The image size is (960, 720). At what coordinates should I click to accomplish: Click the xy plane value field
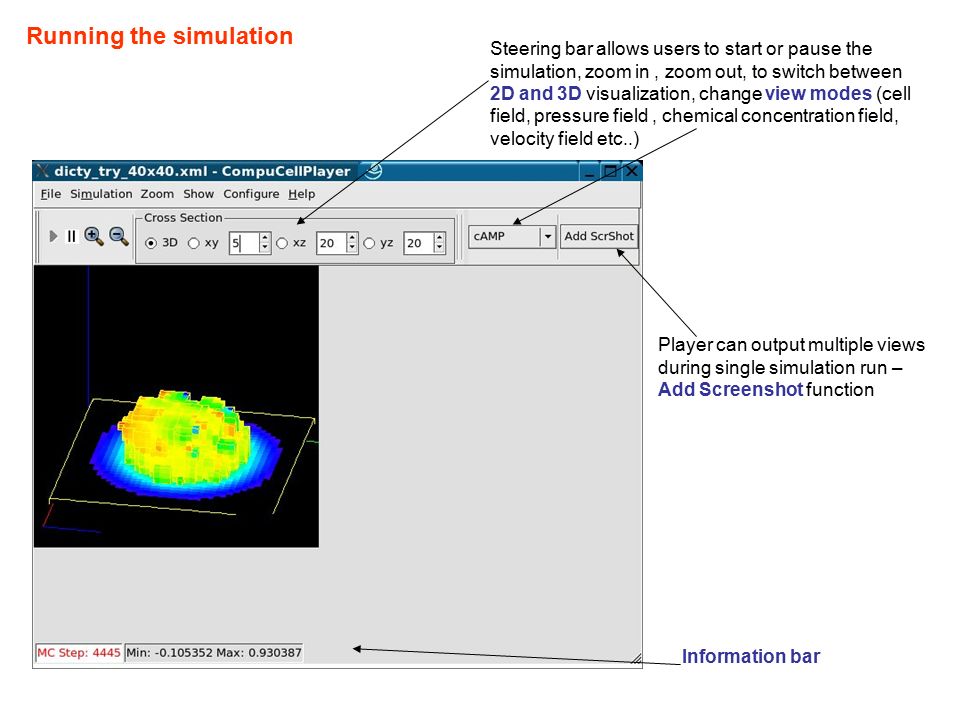(244, 243)
